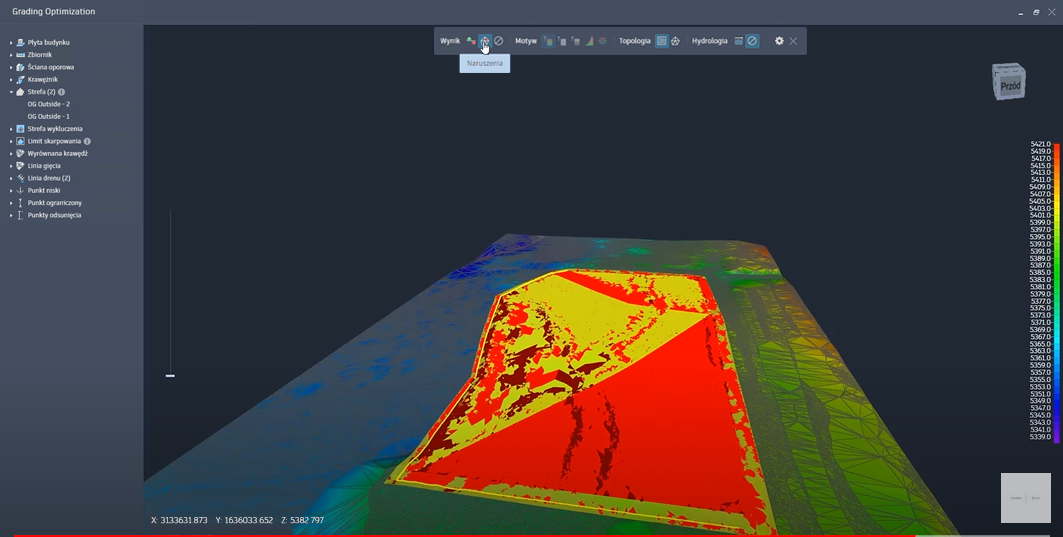The width and height of the screenshot is (1063, 537).
Task: Click the gray thumbnail panel at bottom right
Action: point(1026,498)
